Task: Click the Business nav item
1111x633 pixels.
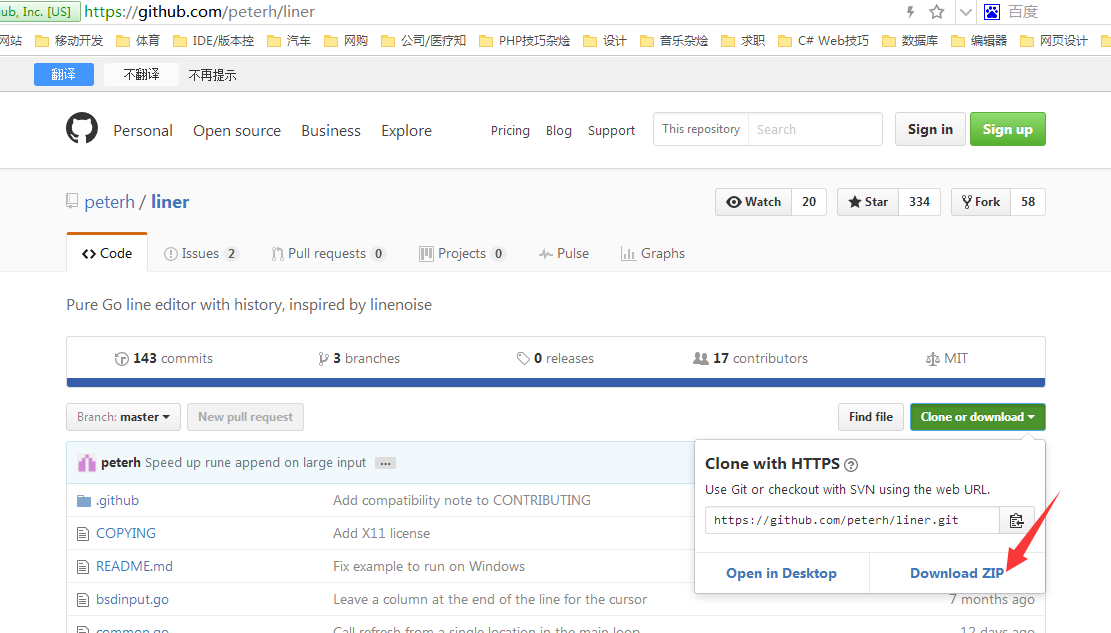Action: pyautogui.click(x=331, y=130)
